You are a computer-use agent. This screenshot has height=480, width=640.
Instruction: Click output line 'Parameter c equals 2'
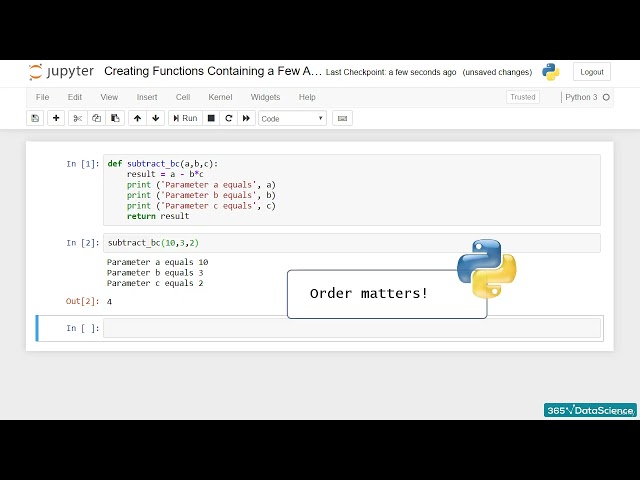click(x=155, y=283)
